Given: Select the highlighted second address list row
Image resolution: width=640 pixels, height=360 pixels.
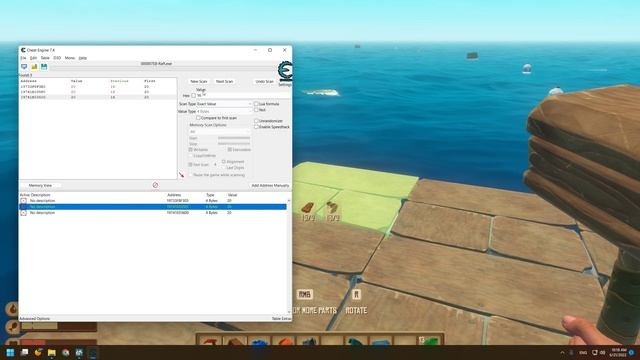Looking at the screenshot, I should click(x=153, y=207).
